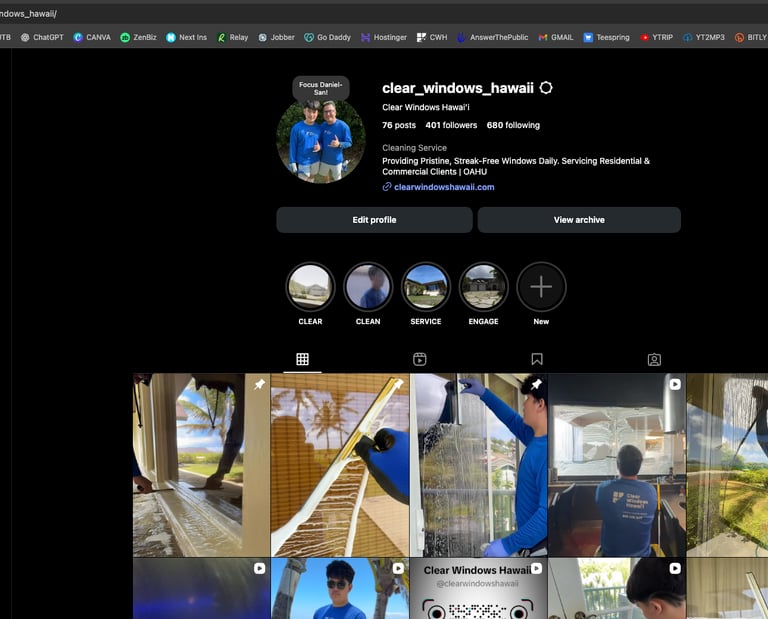Open the ChatGPT bookmark

(x=42, y=37)
